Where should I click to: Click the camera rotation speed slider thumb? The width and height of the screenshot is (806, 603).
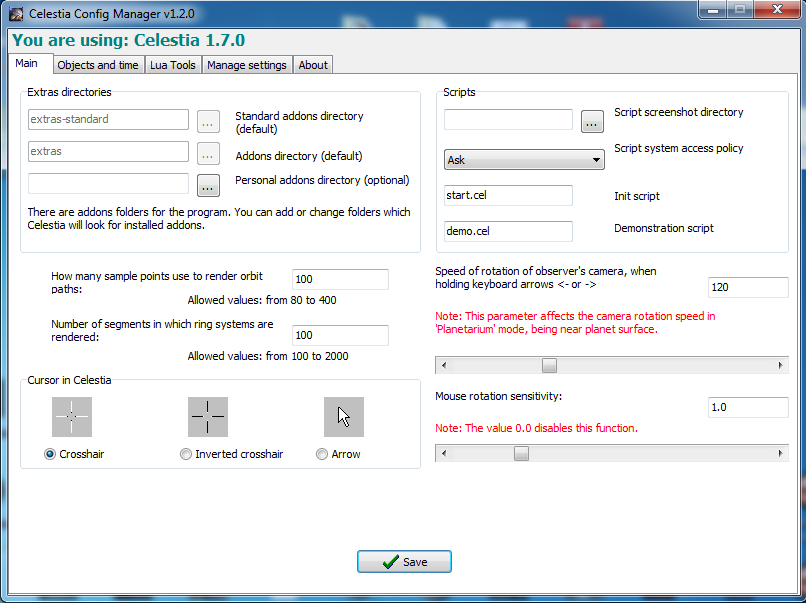pyautogui.click(x=549, y=366)
